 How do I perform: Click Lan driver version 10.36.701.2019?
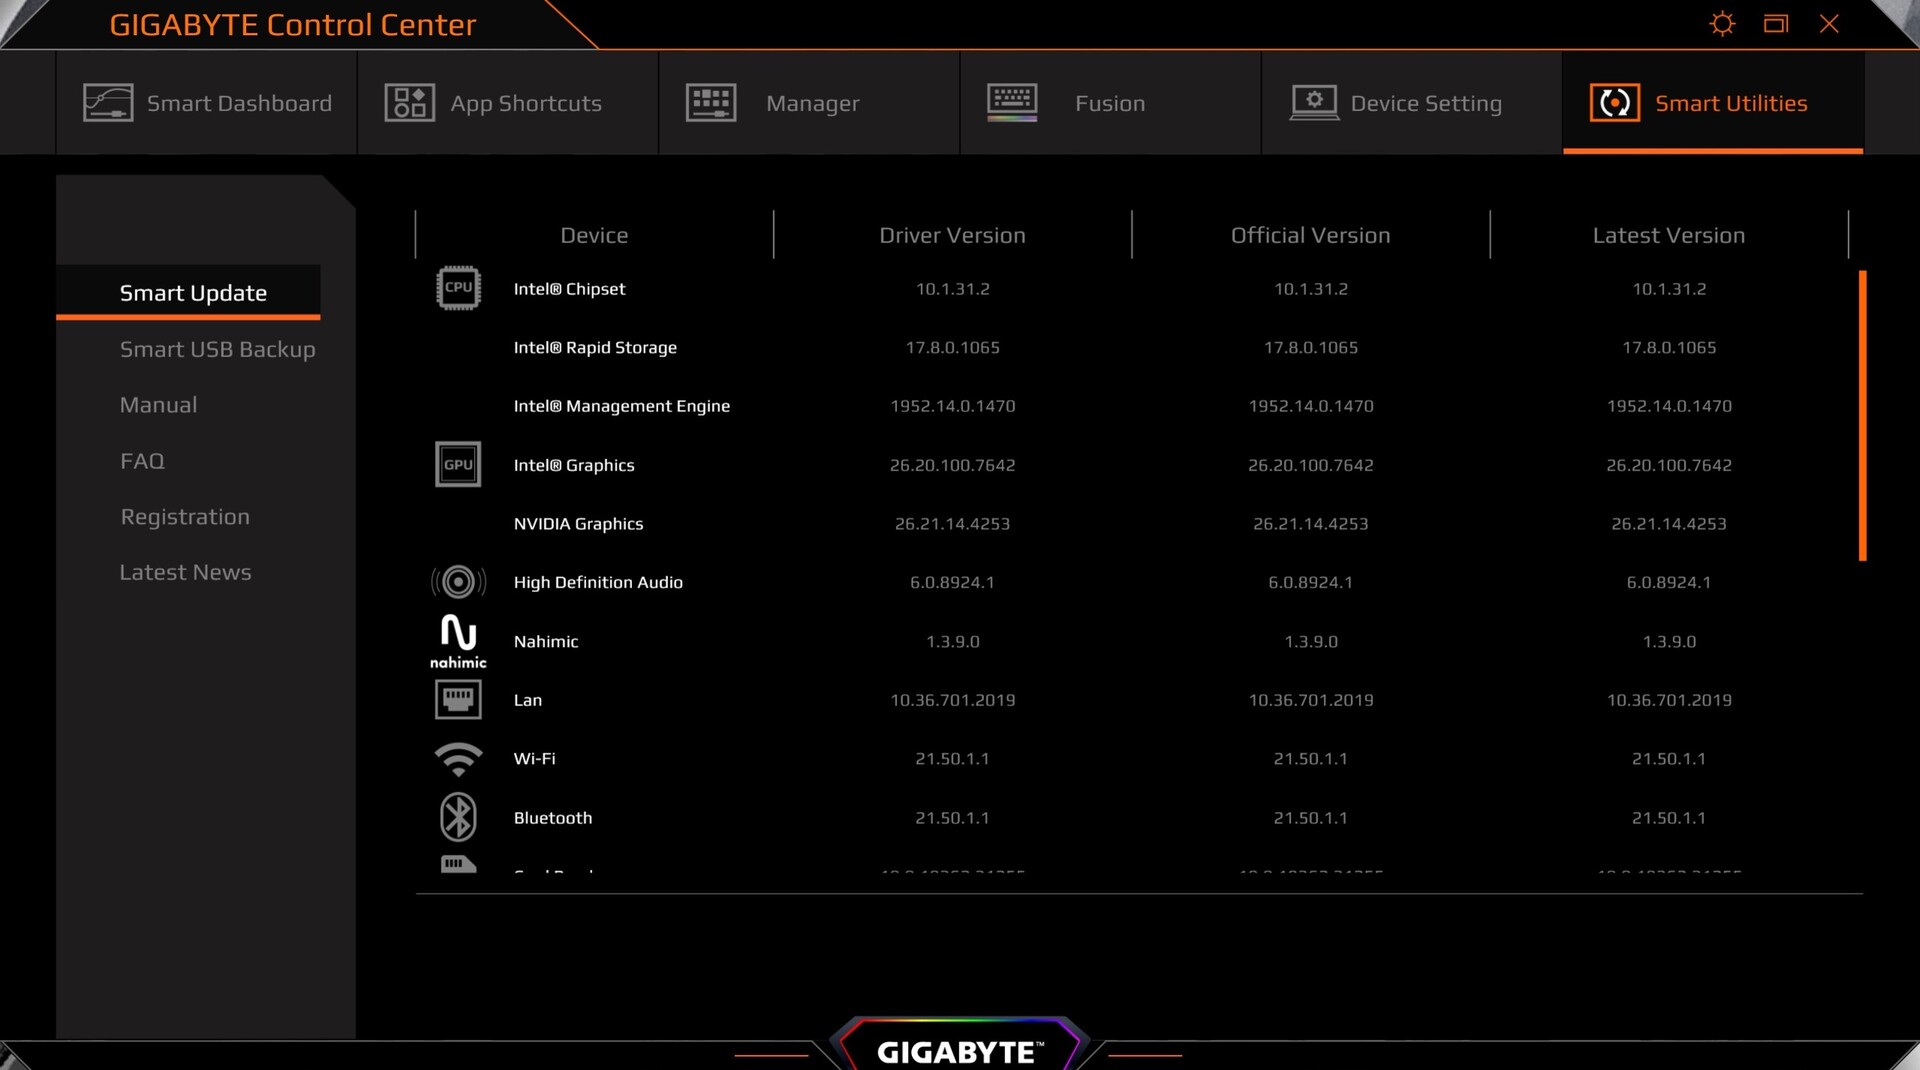point(952,700)
